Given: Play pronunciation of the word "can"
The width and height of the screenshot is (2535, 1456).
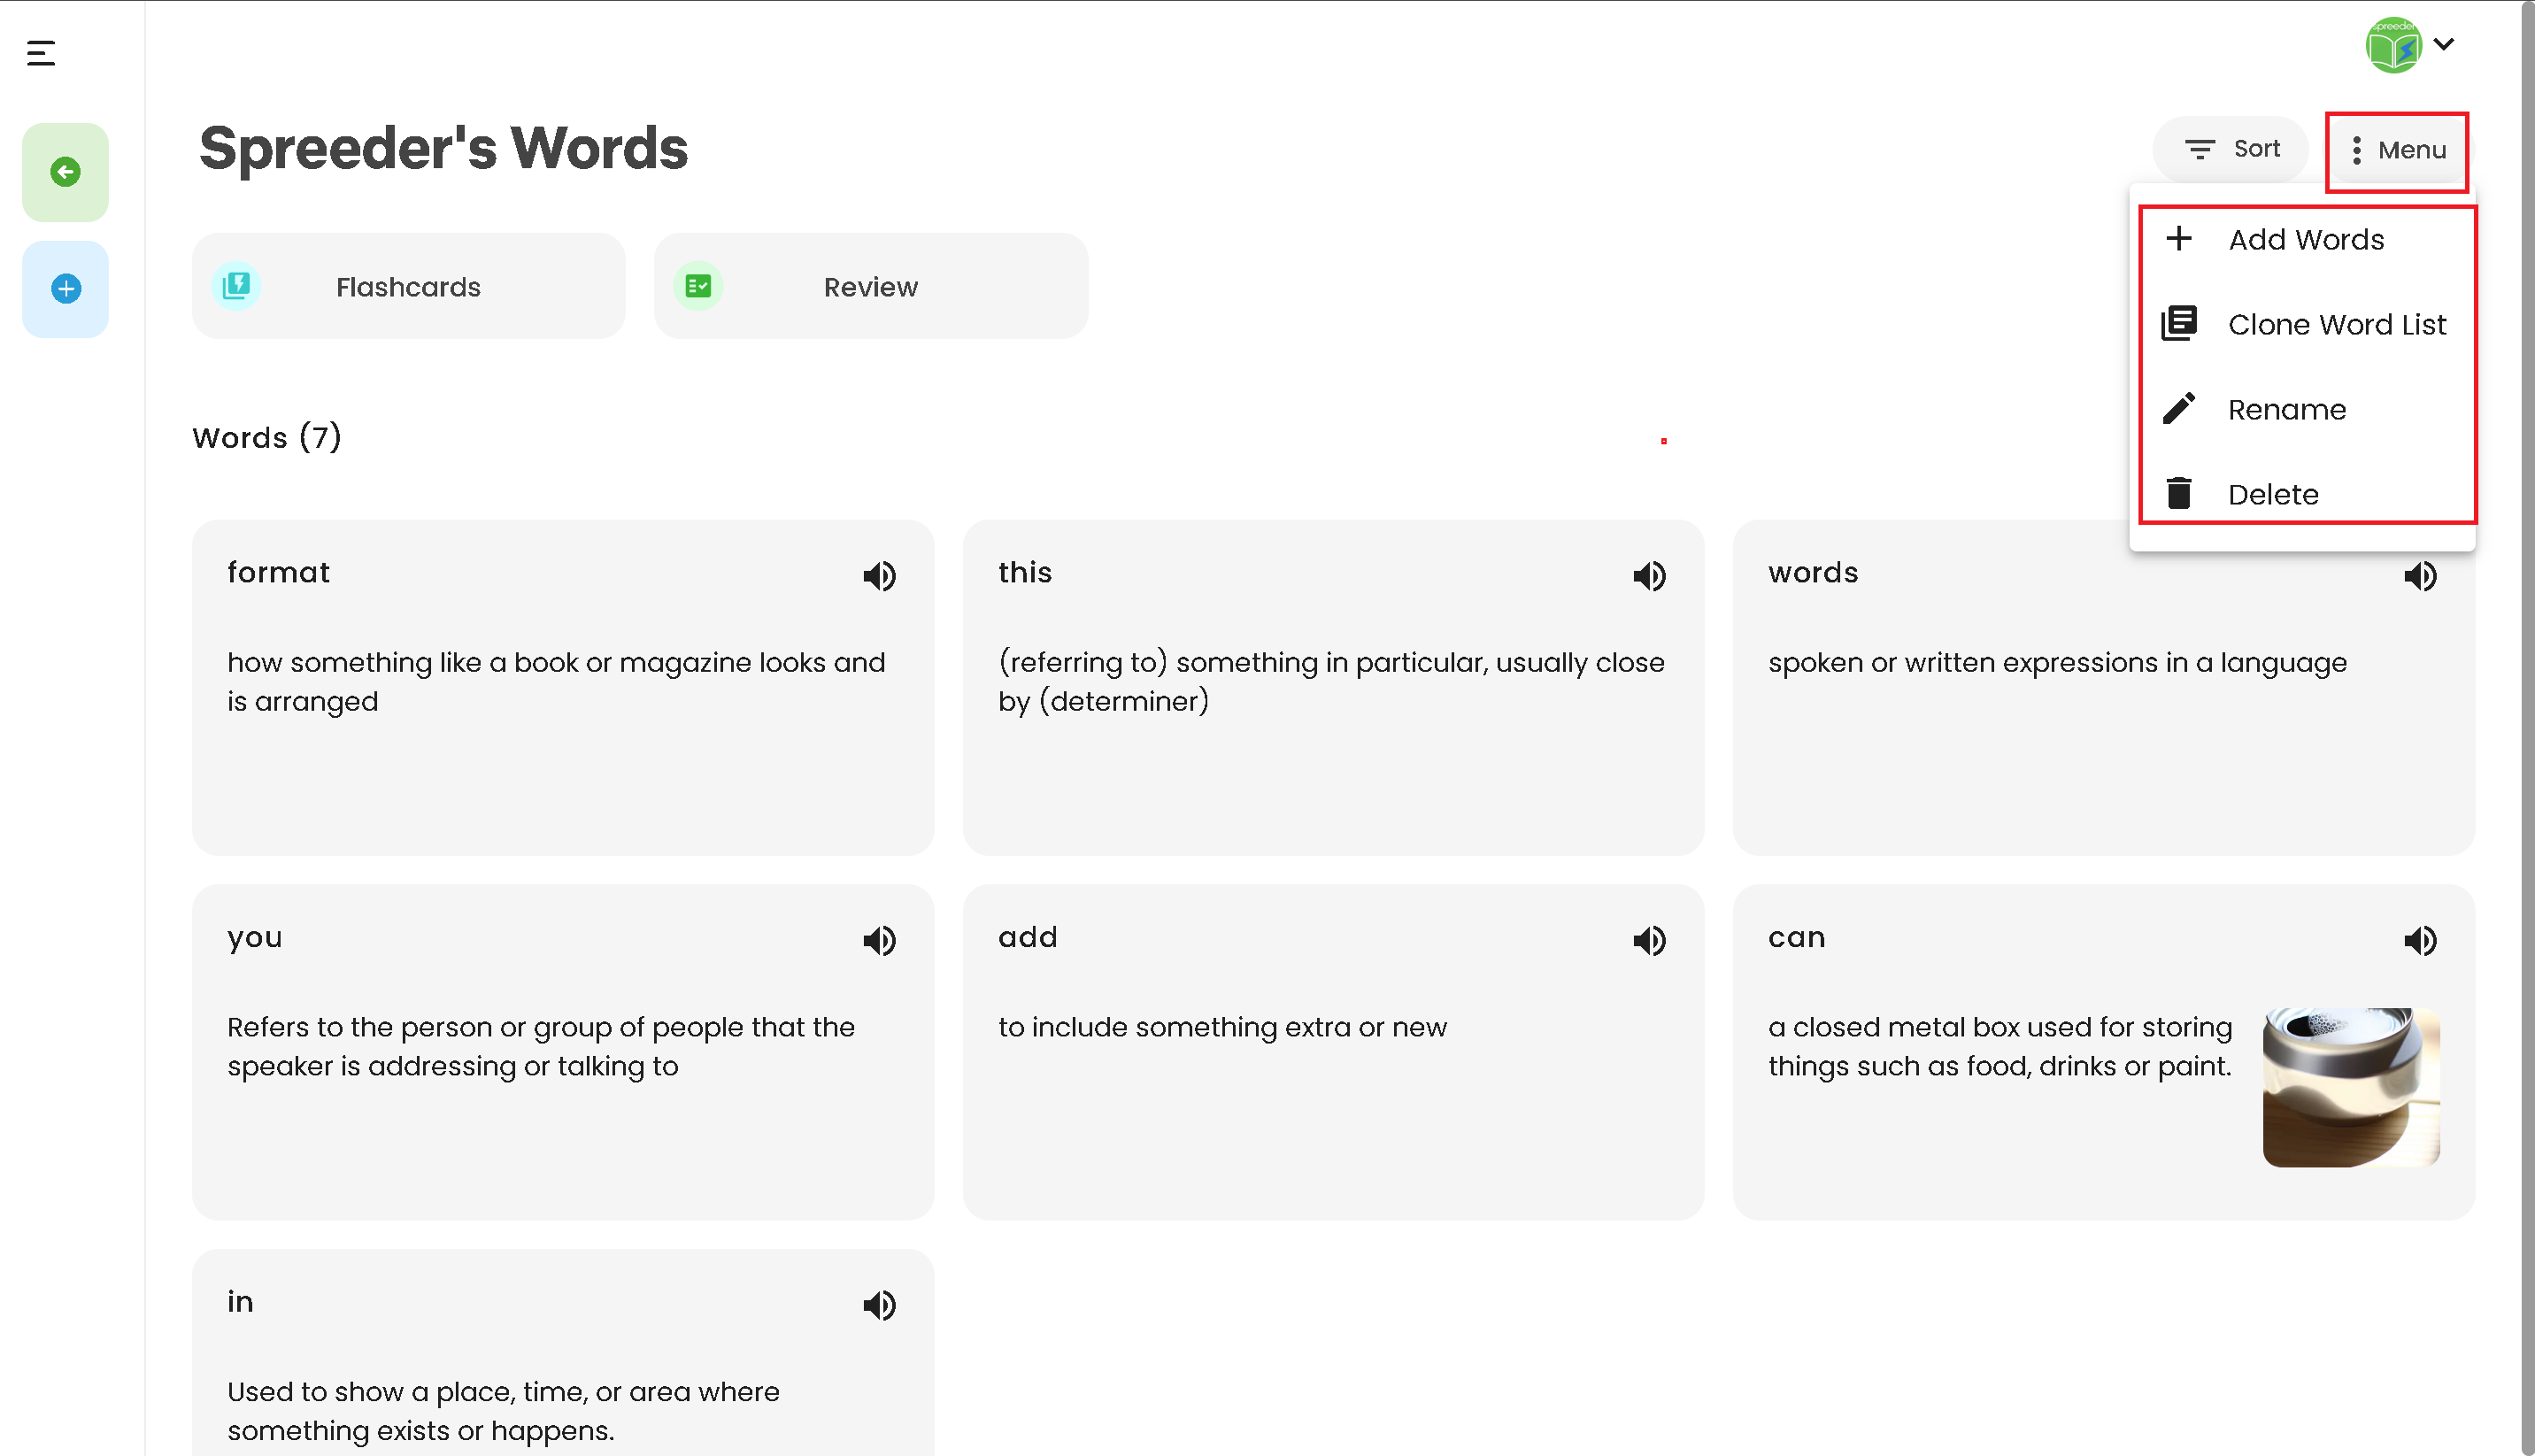Looking at the screenshot, I should click(2420, 940).
